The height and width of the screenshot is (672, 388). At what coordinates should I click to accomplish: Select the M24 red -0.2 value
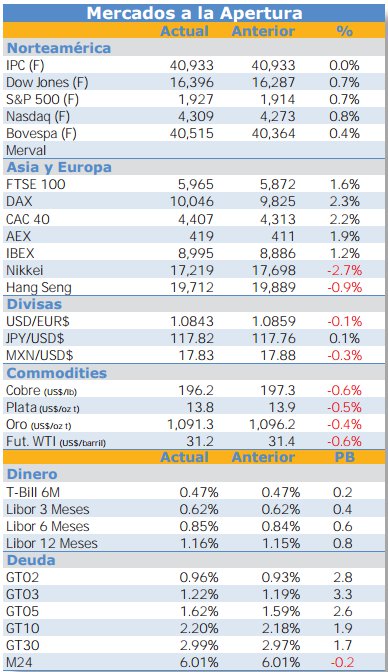343,662
